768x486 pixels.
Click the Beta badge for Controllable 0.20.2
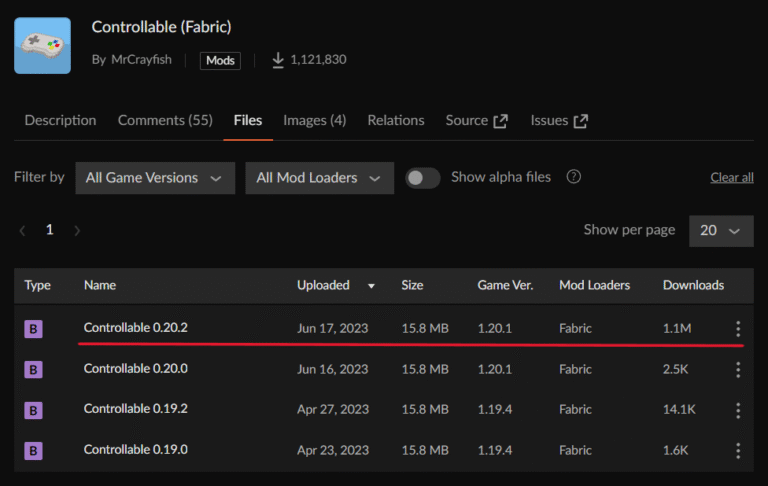click(x=33, y=329)
